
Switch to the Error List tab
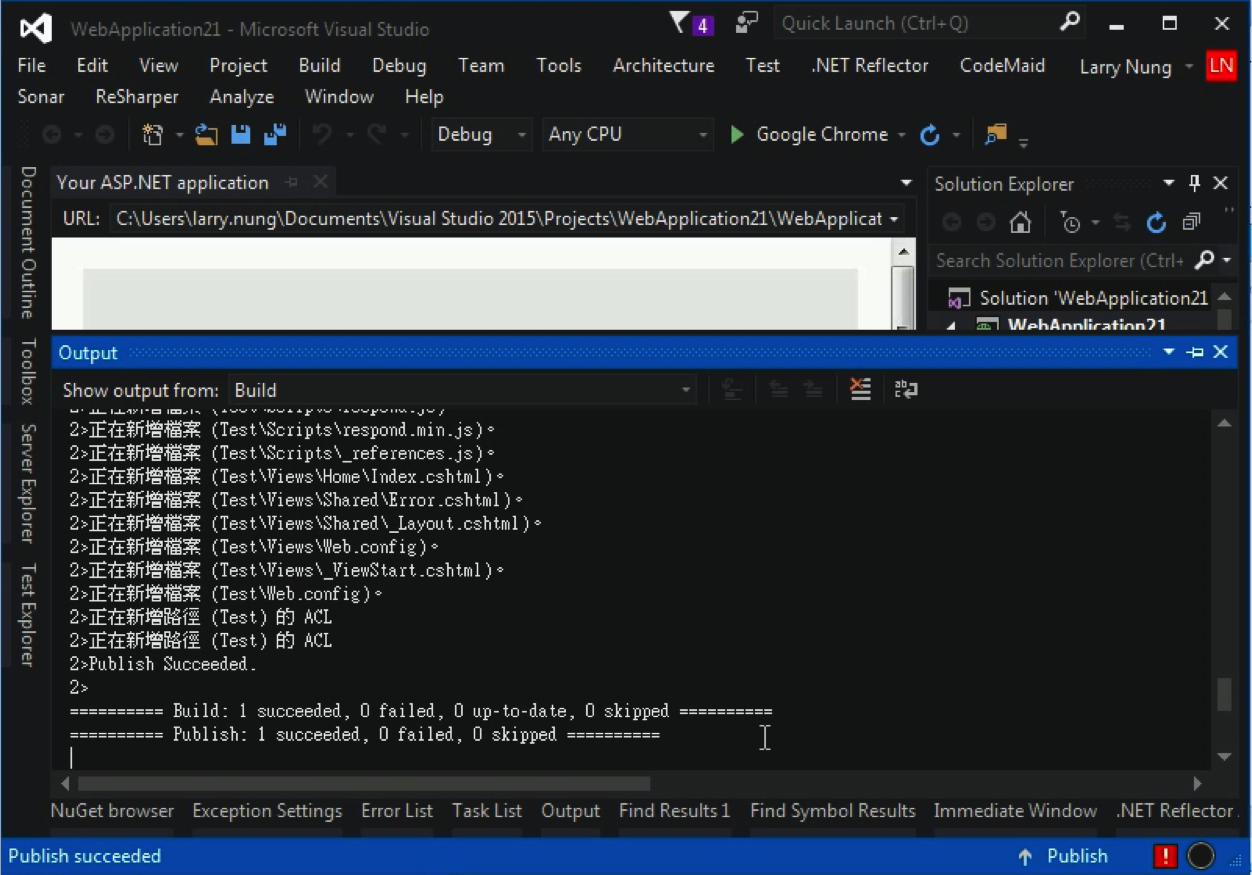click(397, 811)
